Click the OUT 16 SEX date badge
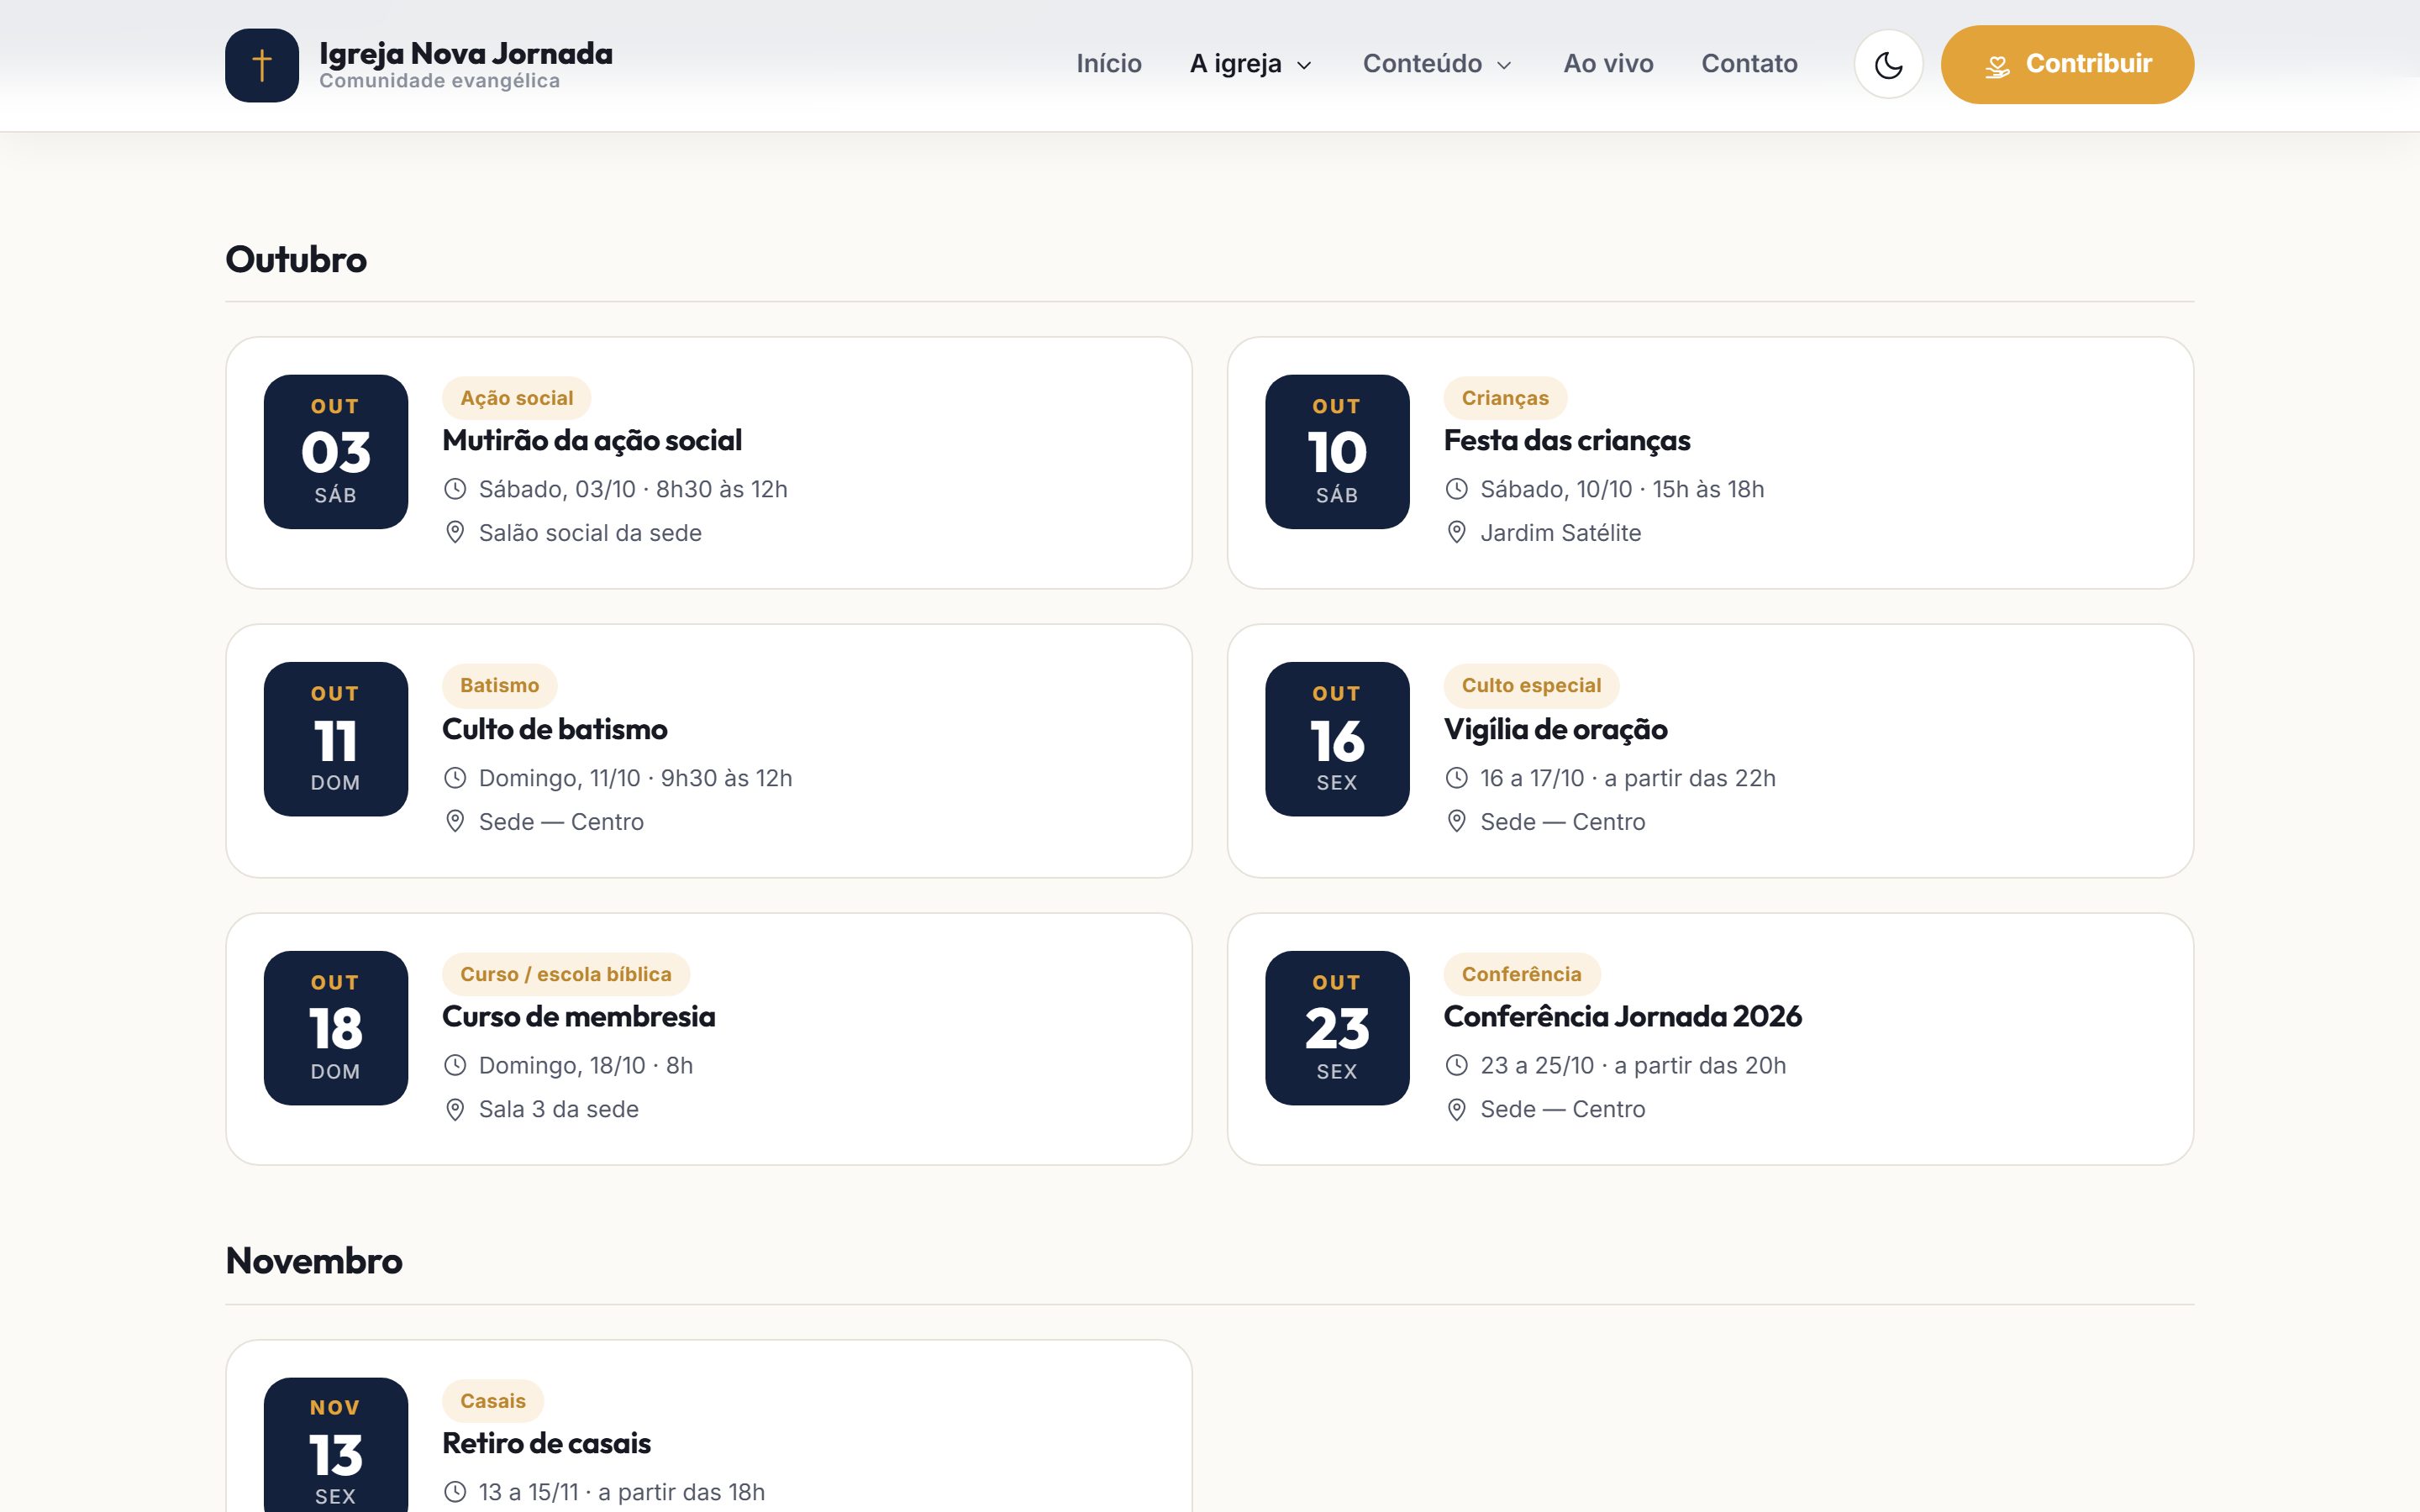This screenshot has width=2420, height=1512. point(1337,739)
